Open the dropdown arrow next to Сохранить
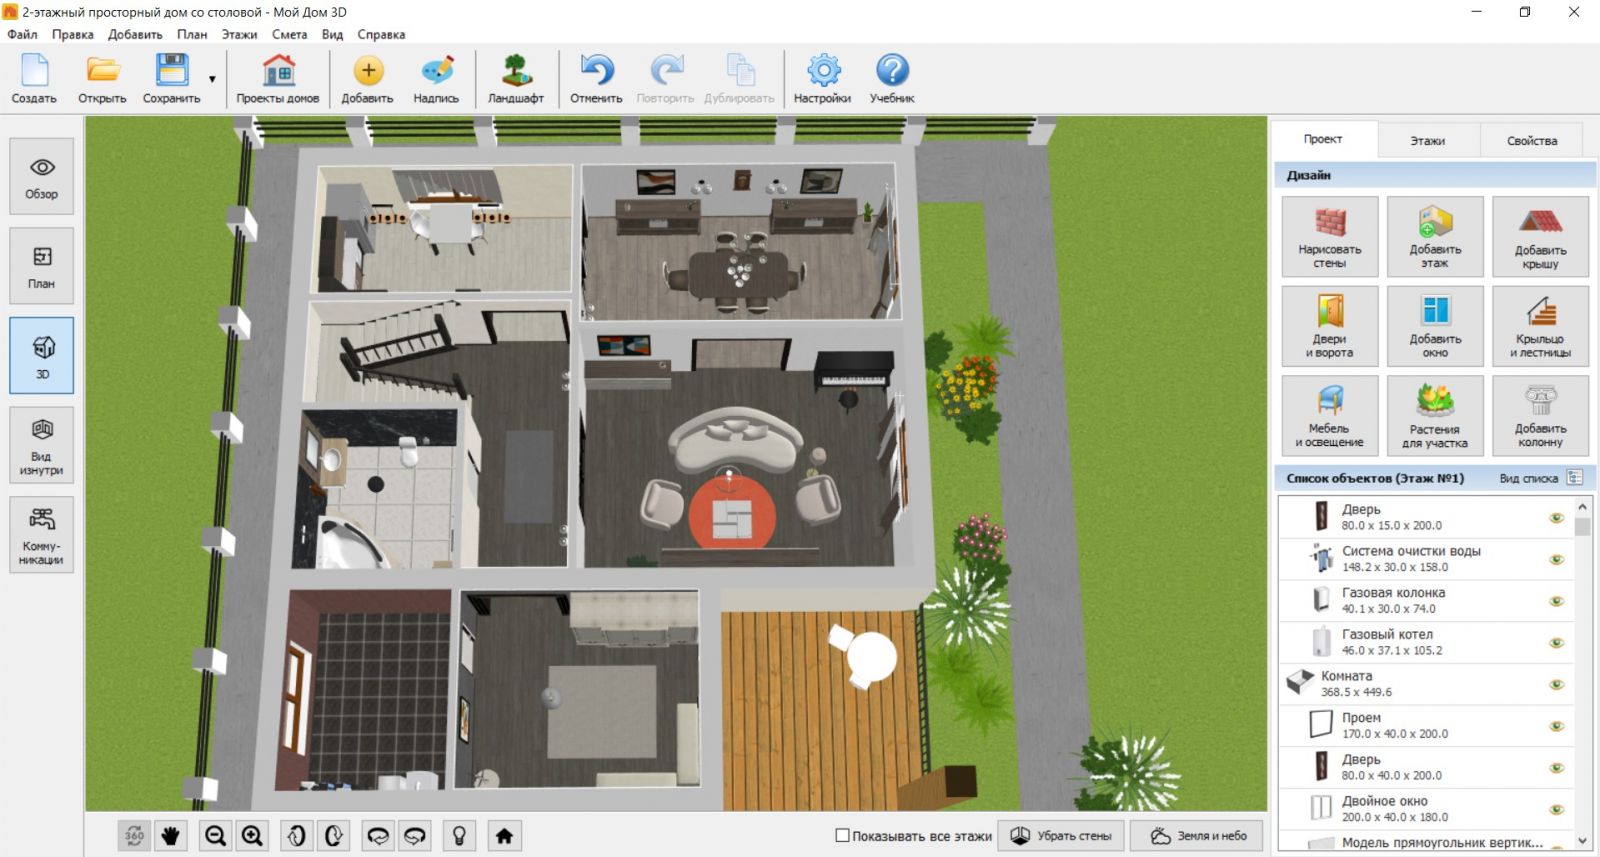The height and width of the screenshot is (857, 1600). (x=212, y=80)
